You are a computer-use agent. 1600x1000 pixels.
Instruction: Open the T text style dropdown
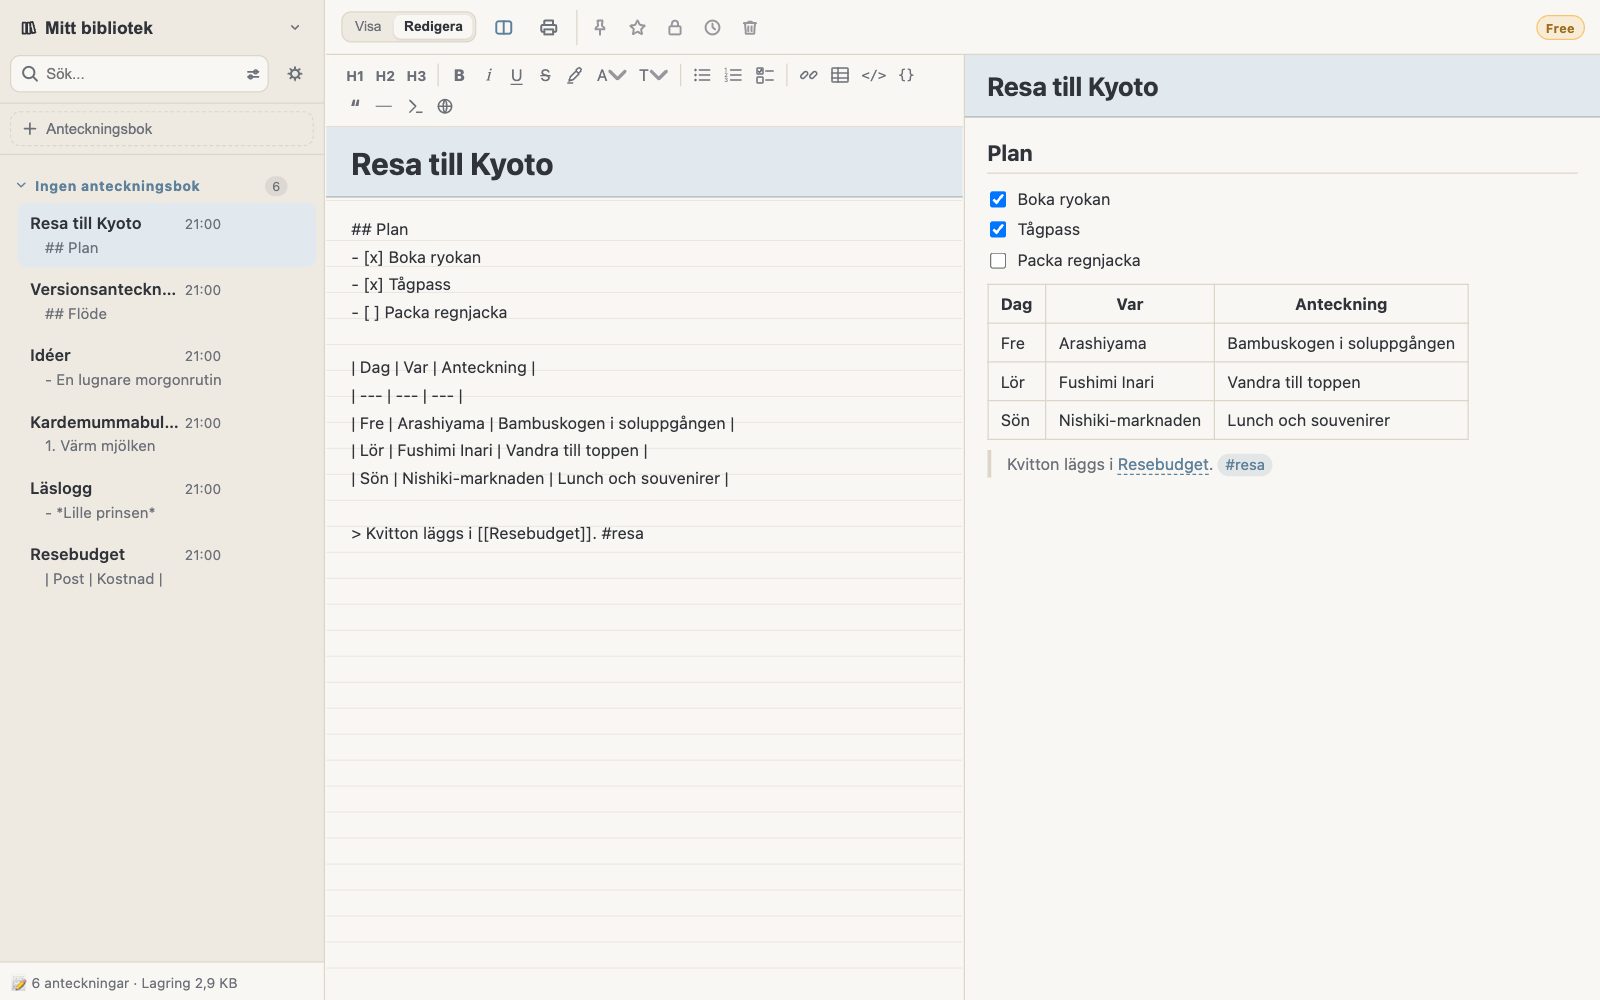[x=653, y=75]
